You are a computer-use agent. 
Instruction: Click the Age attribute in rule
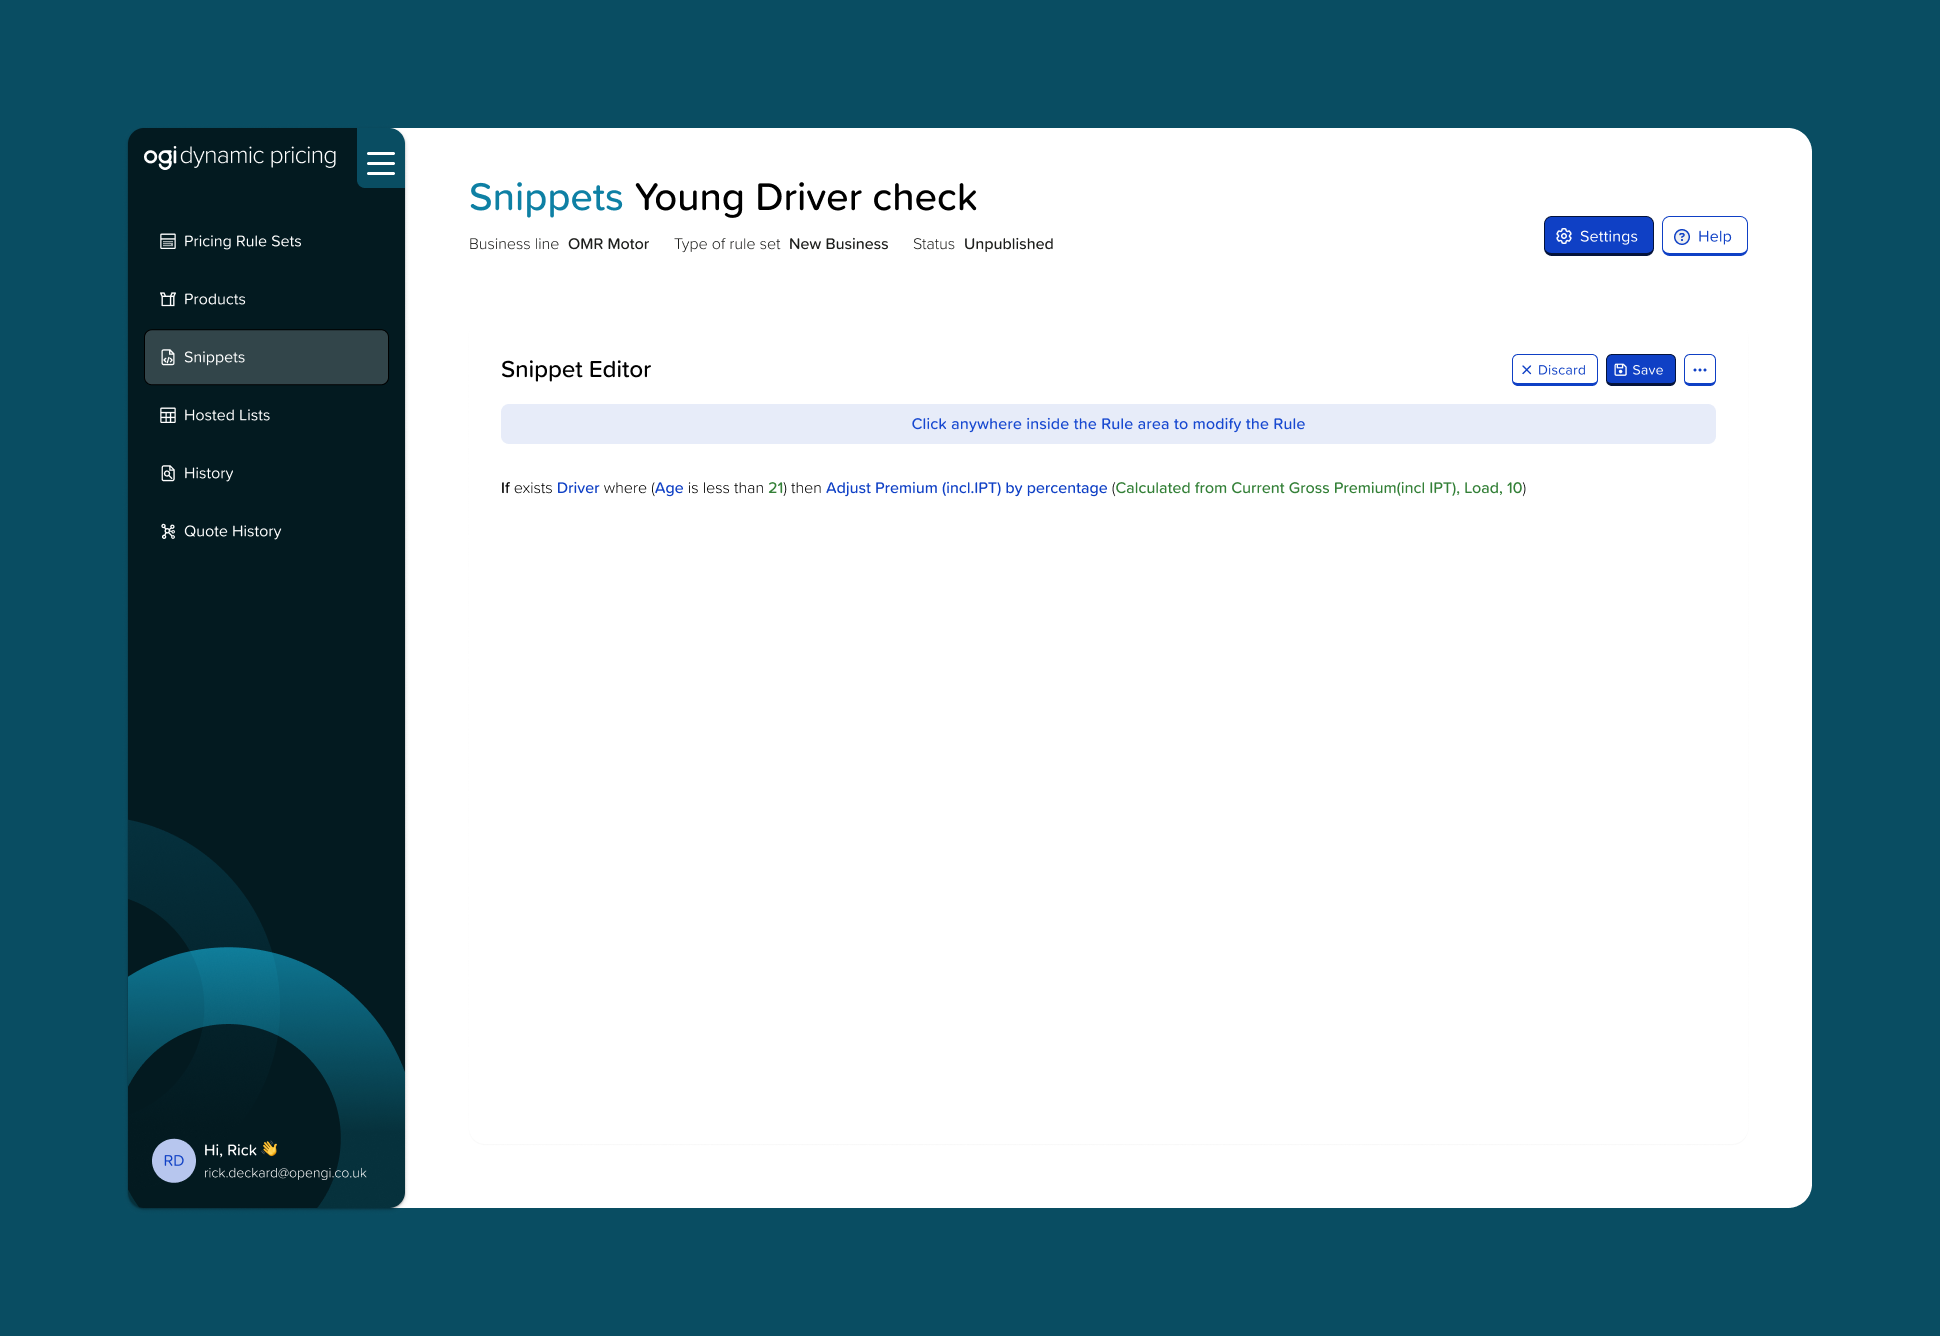pyautogui.click(x=669, y=488)
